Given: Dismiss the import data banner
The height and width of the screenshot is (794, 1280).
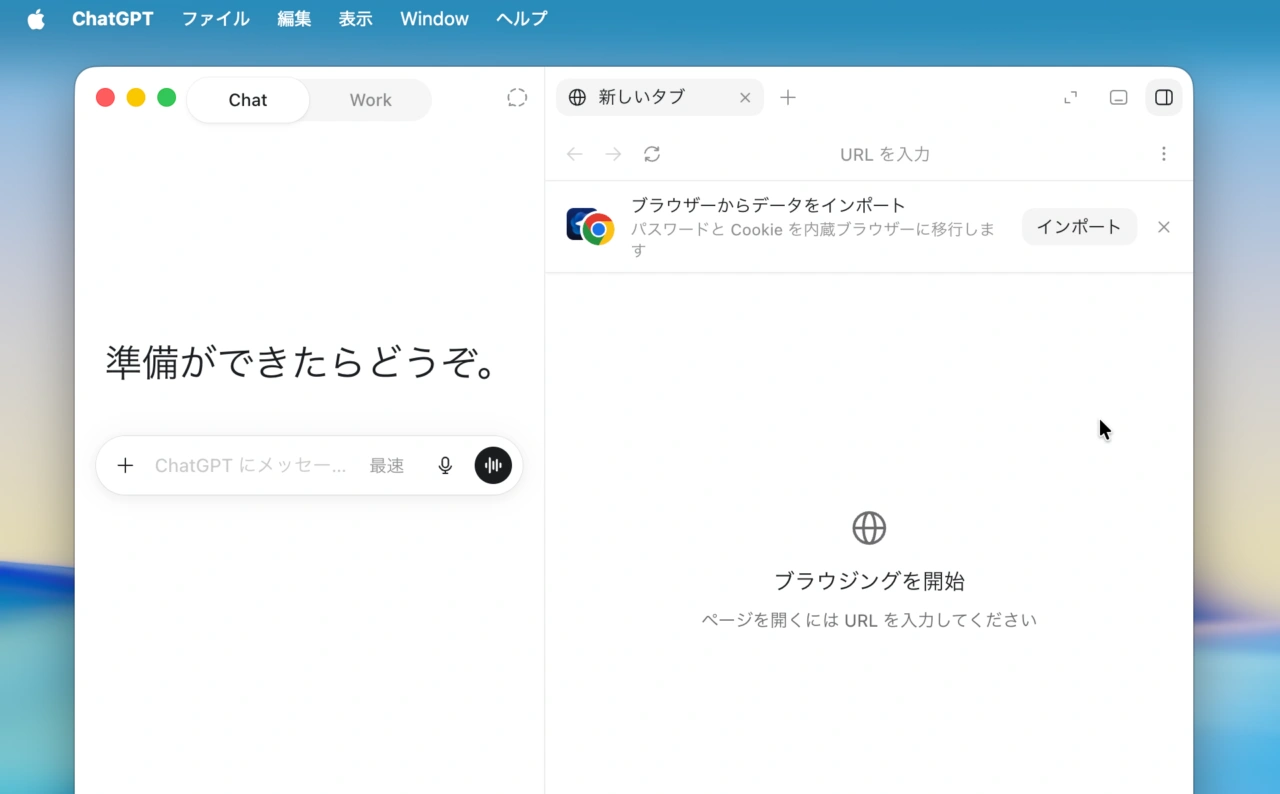Looking at the screenshot, I should (x=1164, y=227).
